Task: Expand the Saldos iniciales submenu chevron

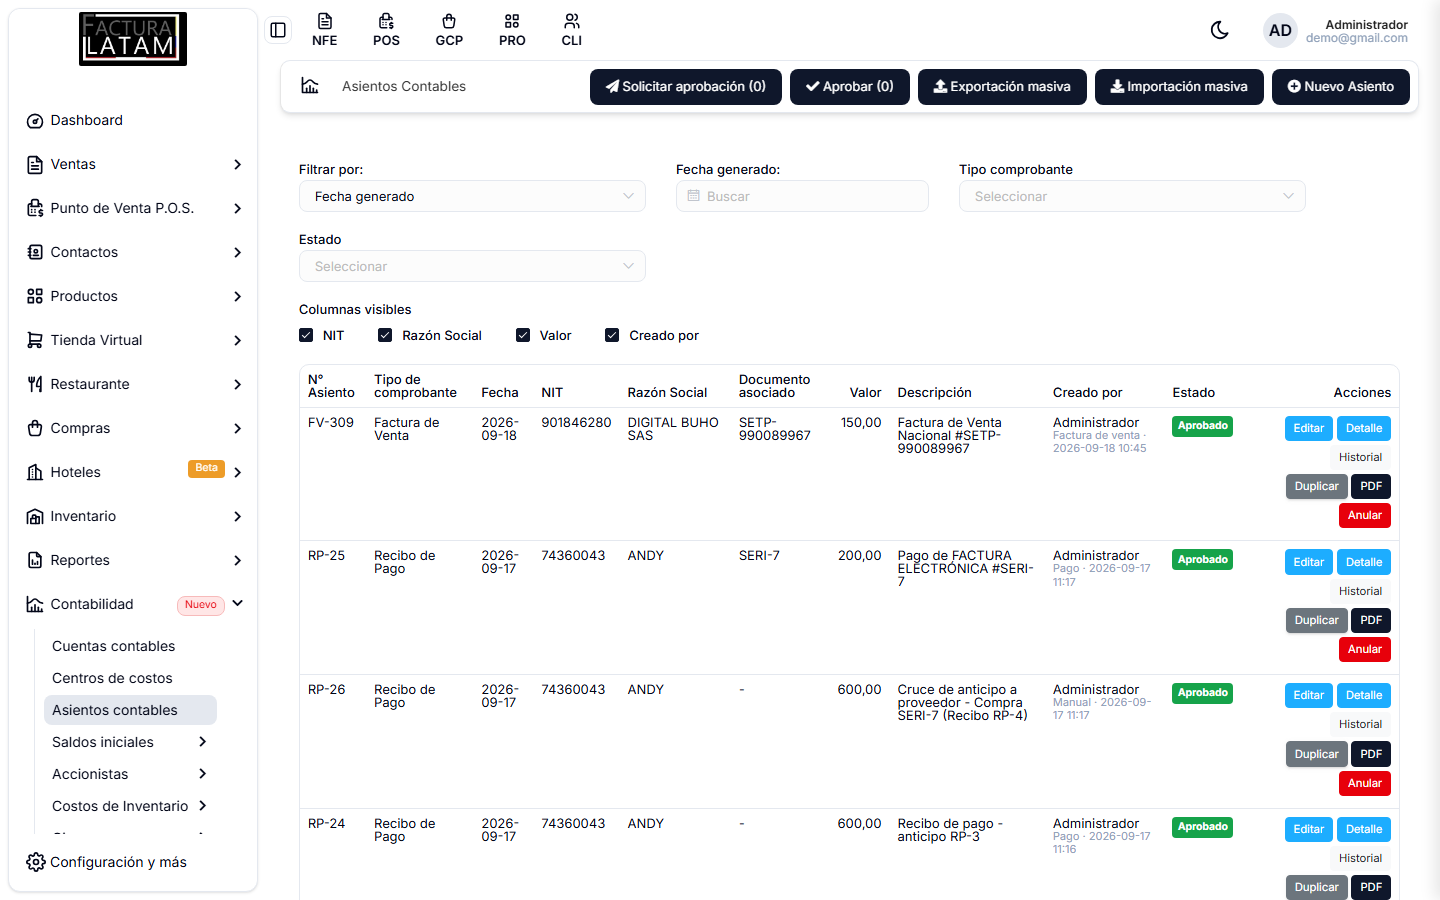Action: [203, 742]
